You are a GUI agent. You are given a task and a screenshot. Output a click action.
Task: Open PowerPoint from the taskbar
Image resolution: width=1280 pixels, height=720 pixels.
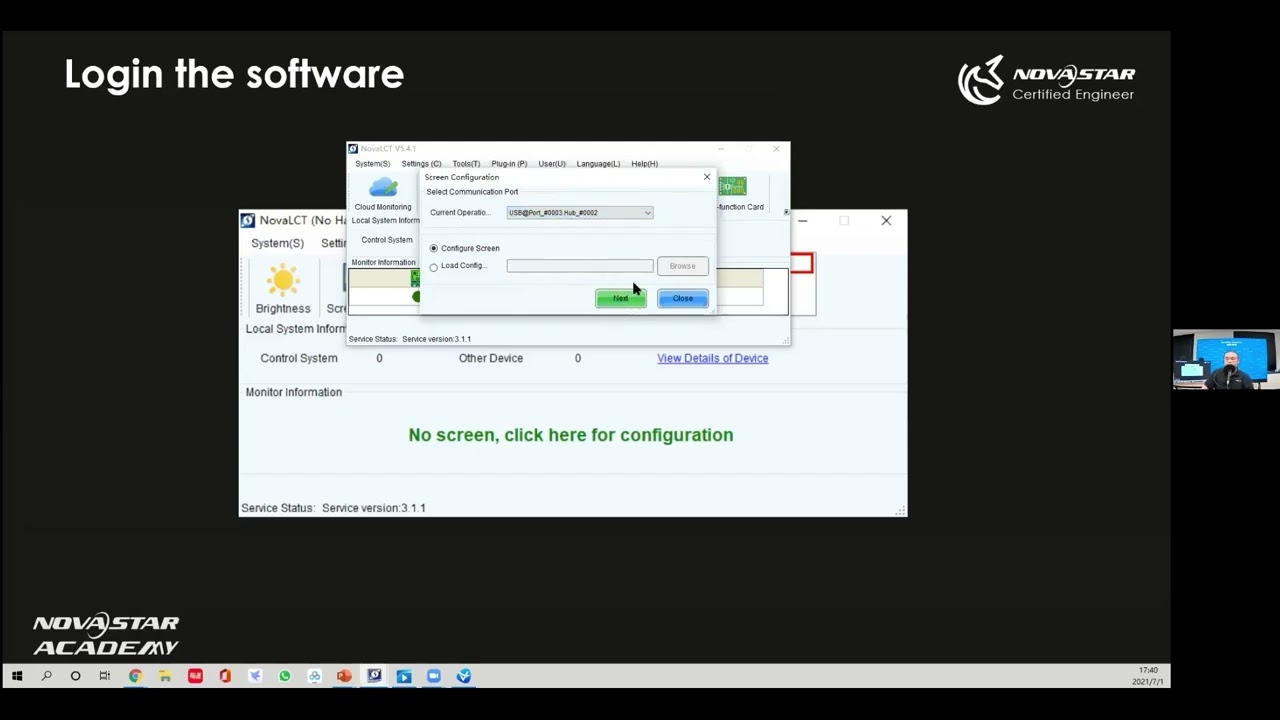(344, 676)
